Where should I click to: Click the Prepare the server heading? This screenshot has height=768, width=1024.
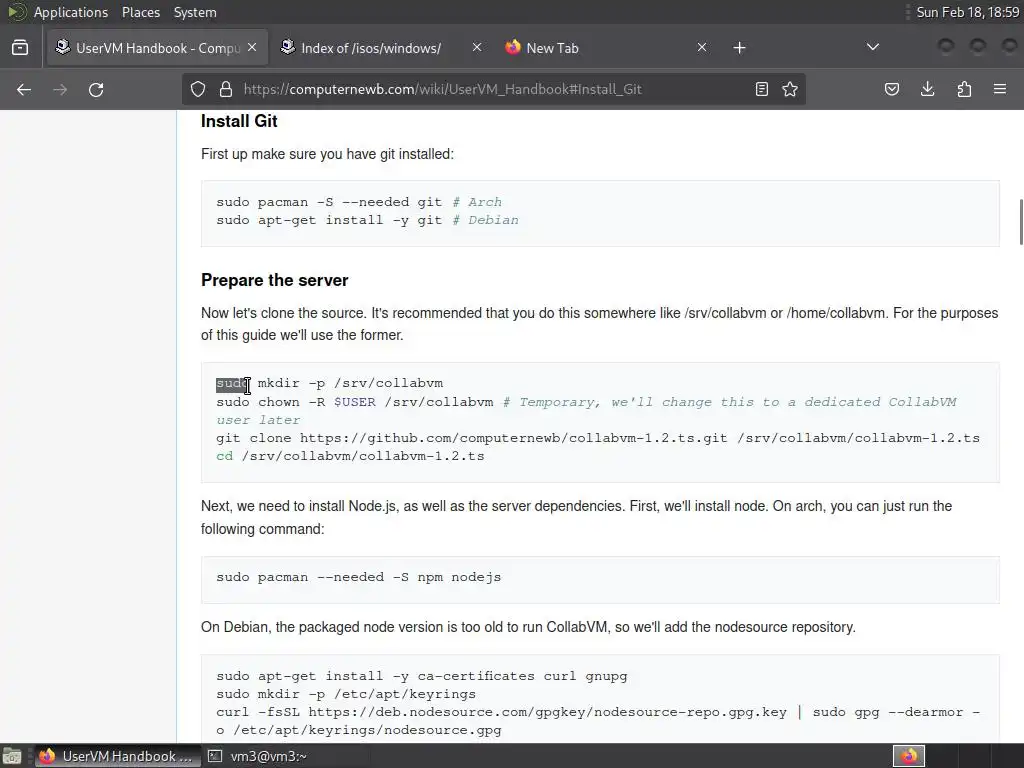pos(274,280)
